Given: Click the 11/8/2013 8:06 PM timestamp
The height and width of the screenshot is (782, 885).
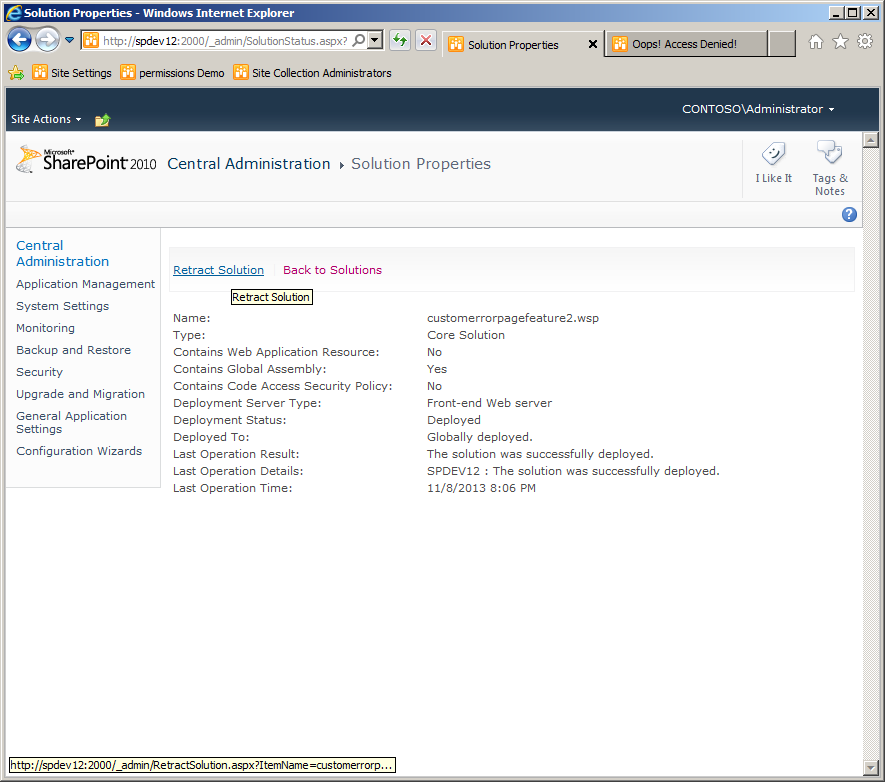Looking at the screenshot, I should point(481,488).
